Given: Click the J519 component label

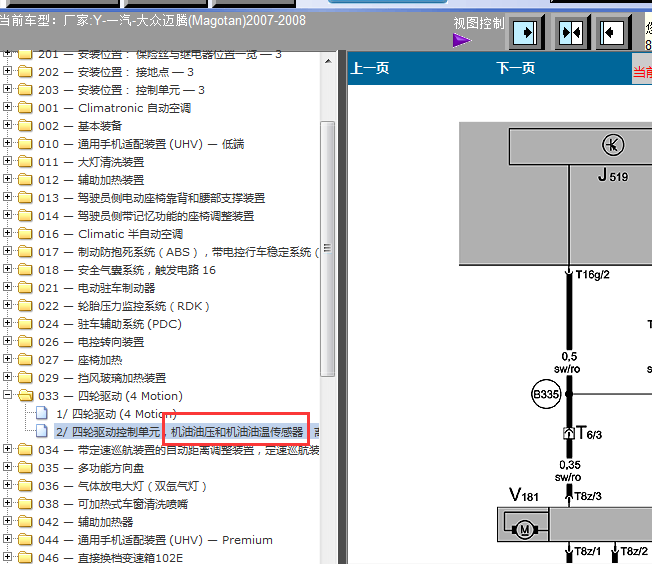Looking at the screenshot, I should pos(613,175).
